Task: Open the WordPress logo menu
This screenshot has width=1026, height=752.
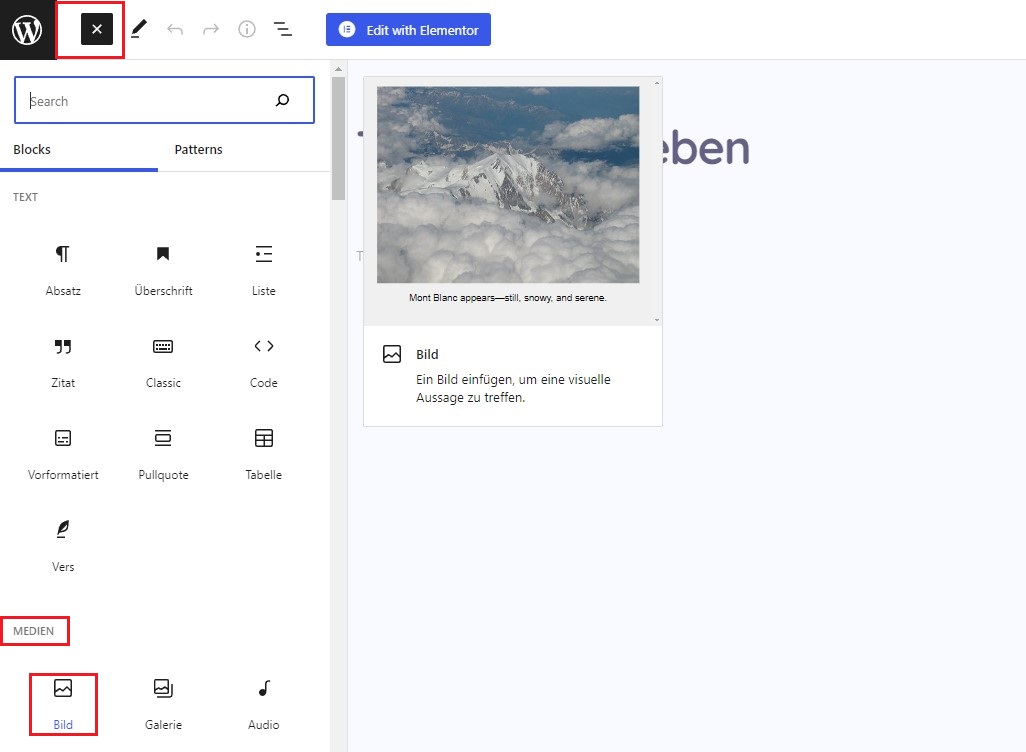Action: click(27, 29)
